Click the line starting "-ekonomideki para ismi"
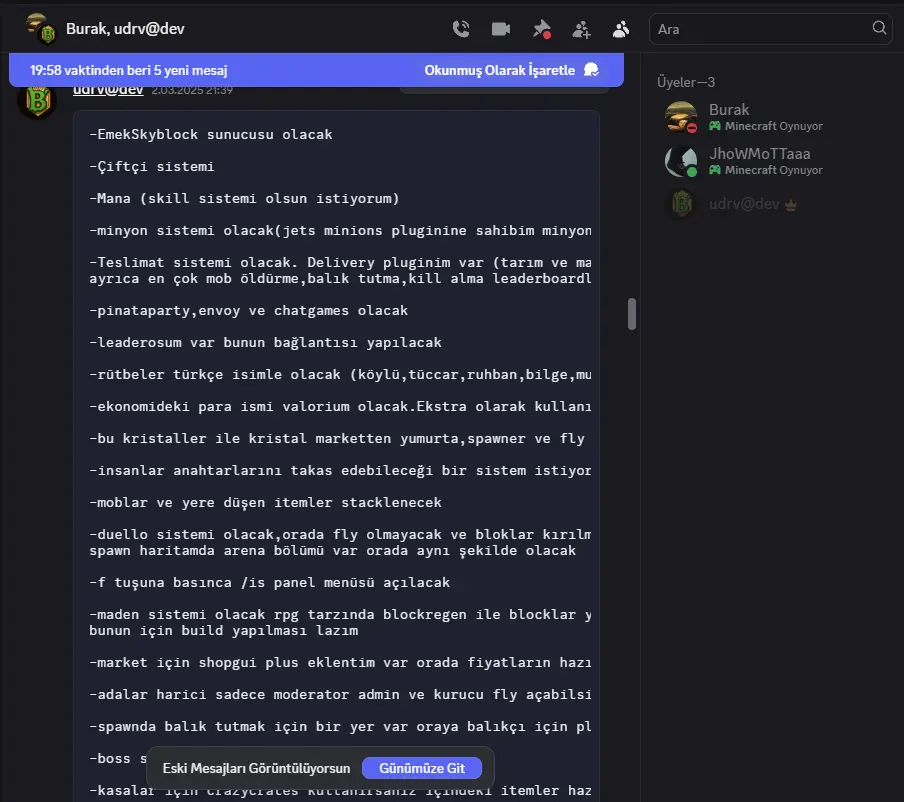This screenshot has height=802, width=904. pos(340,406)
